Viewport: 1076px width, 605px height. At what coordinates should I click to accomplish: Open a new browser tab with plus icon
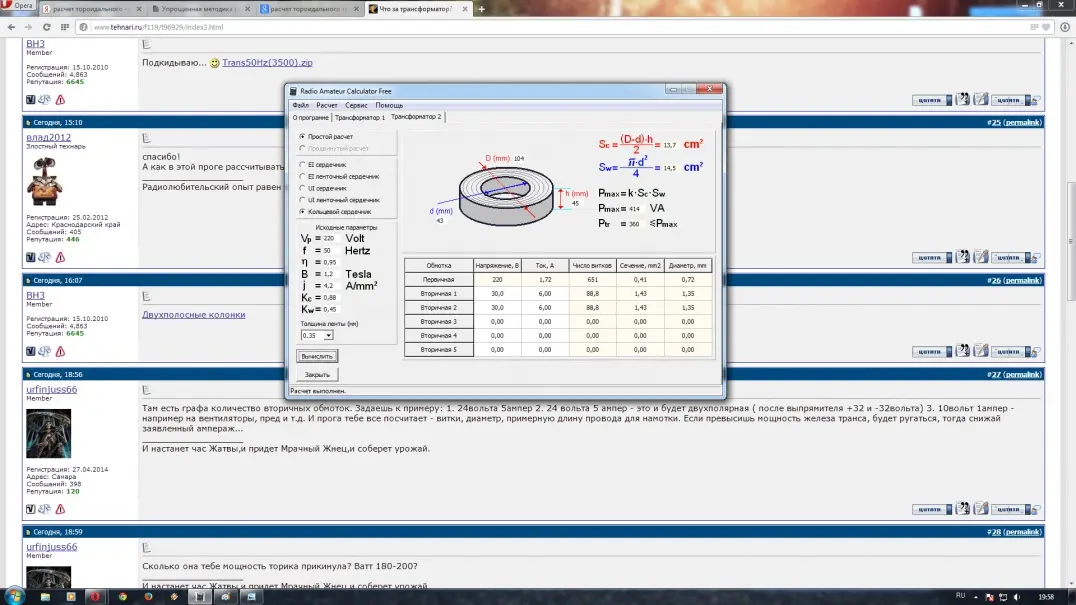coord(481,9)
